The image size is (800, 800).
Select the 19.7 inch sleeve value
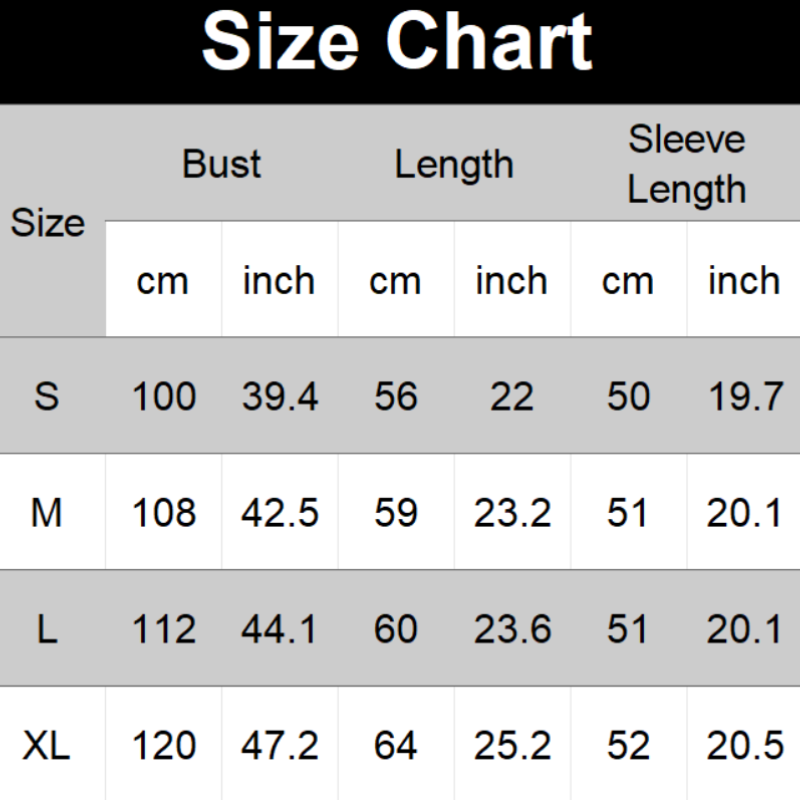pyautogui.click(x=744, y=397)
